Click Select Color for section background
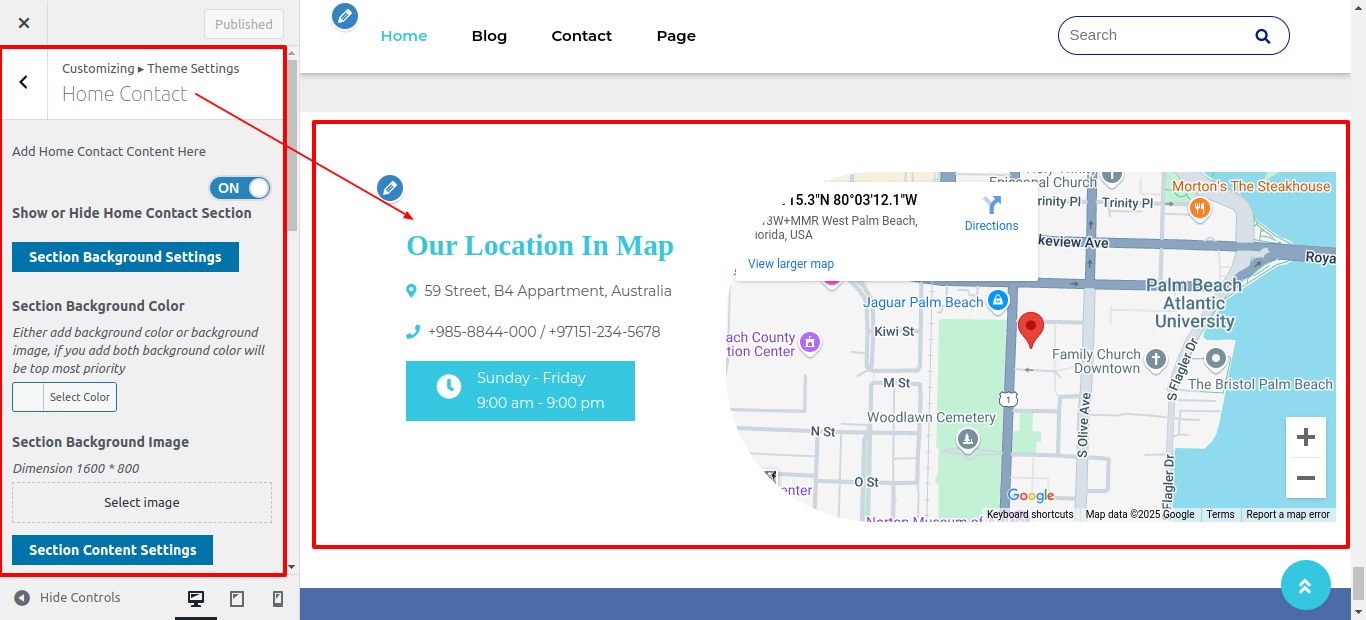This screenshot has width=1366, height=620. [65, 397]
